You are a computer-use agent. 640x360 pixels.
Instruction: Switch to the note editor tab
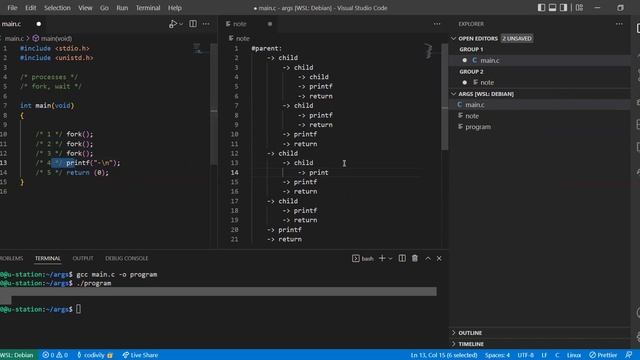(x=239, y=24)
